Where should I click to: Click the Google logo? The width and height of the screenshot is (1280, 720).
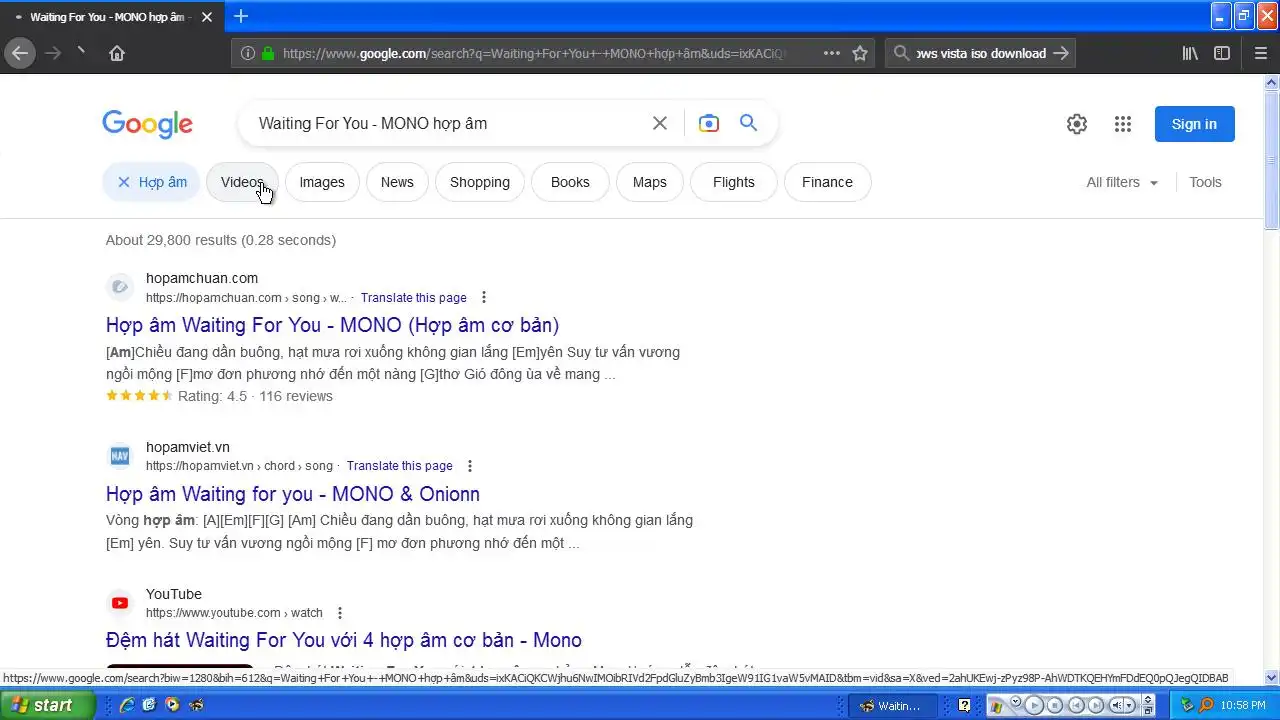coord(147,124)
